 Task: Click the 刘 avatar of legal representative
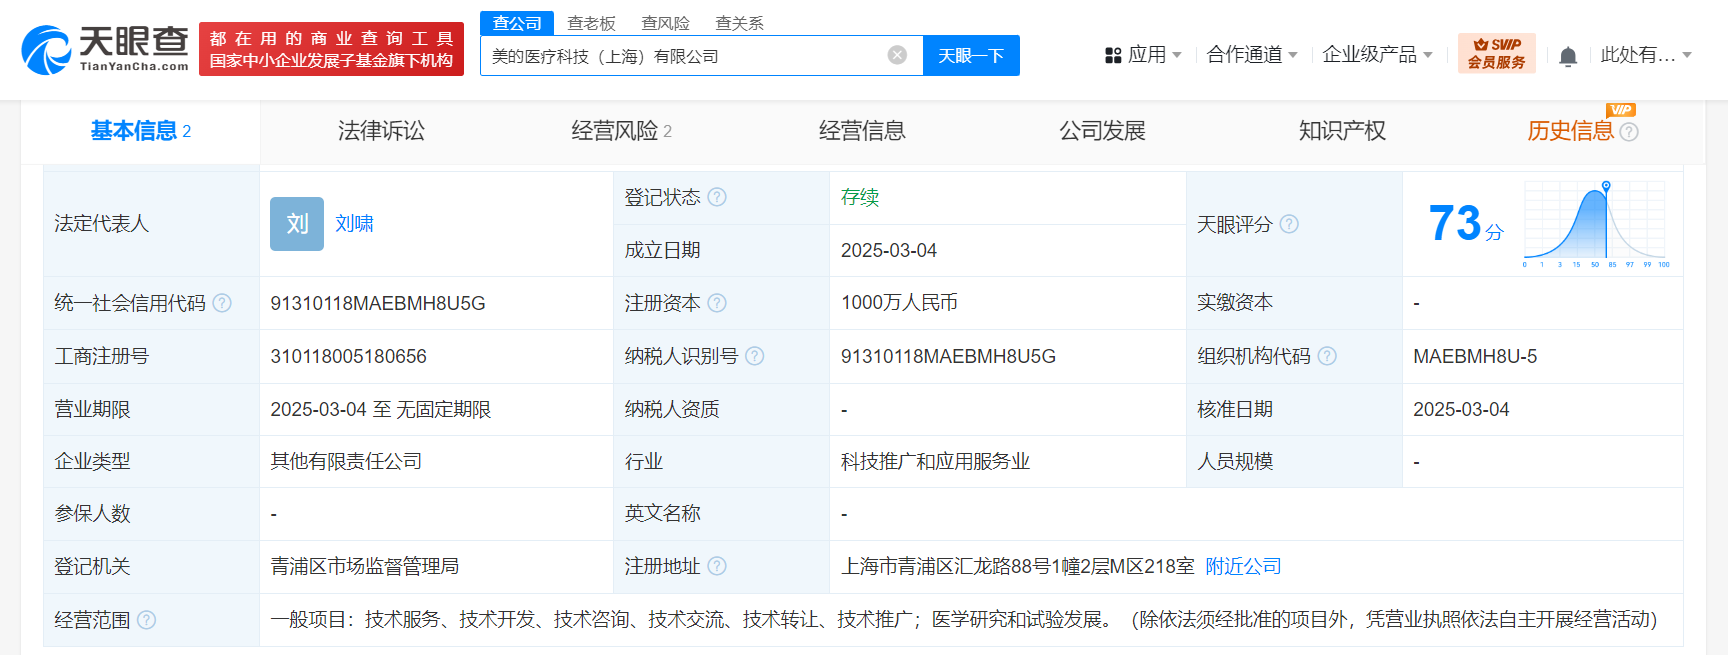[297, 224]
